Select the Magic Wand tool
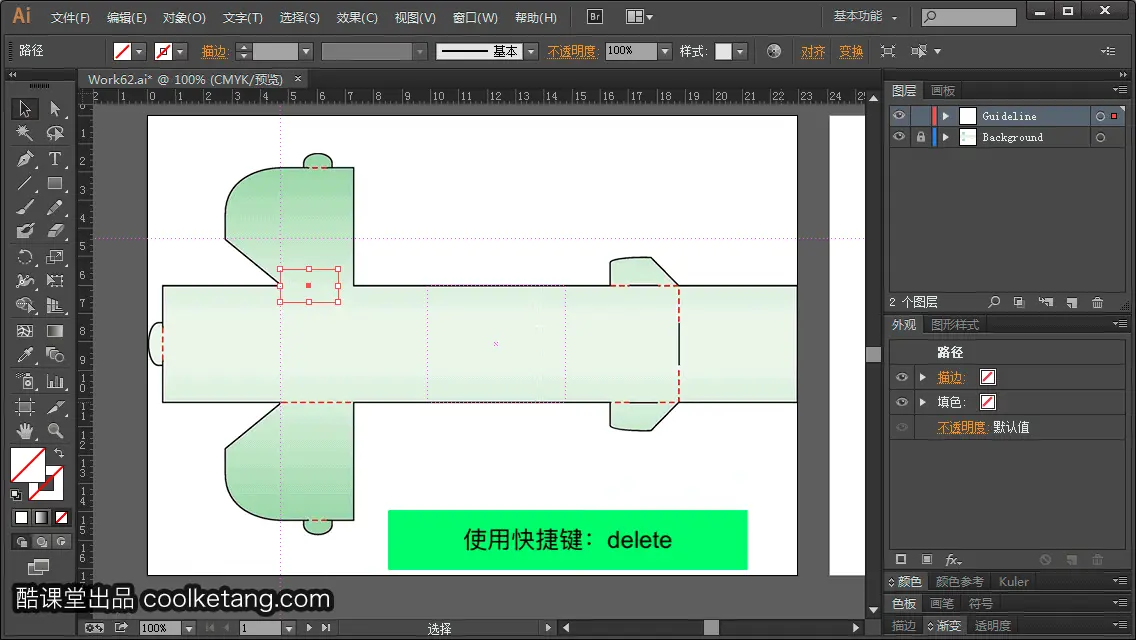Image resolution: width=1136 pixels, height=640 pixels. 25,133
